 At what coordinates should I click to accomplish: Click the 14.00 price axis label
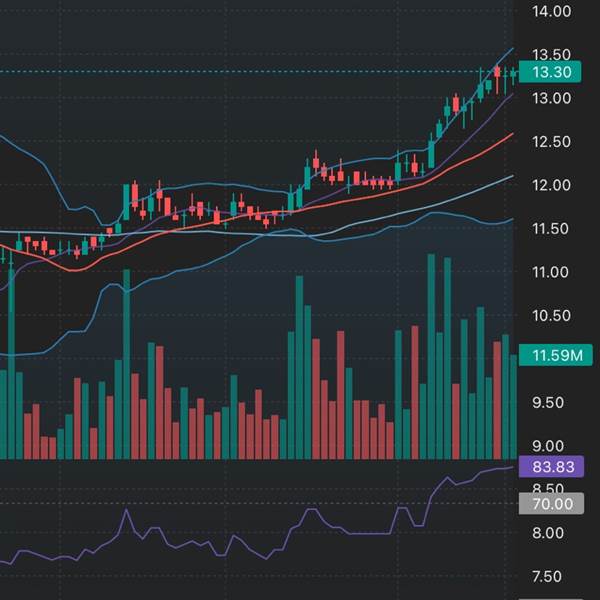pyautogui.click(x=551, y=11)
